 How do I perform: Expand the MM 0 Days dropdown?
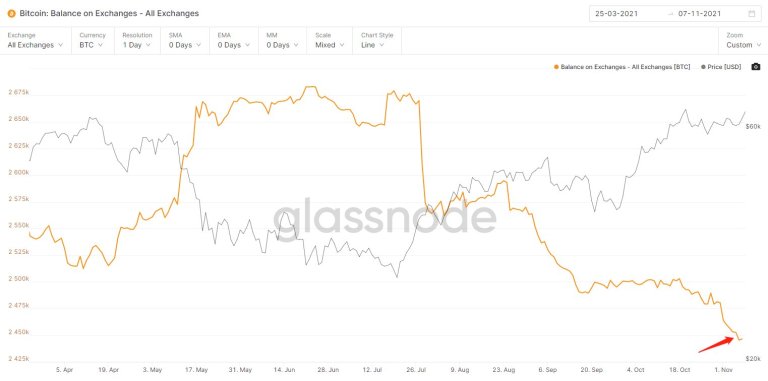pyautogui.click(x=283, y=40)
